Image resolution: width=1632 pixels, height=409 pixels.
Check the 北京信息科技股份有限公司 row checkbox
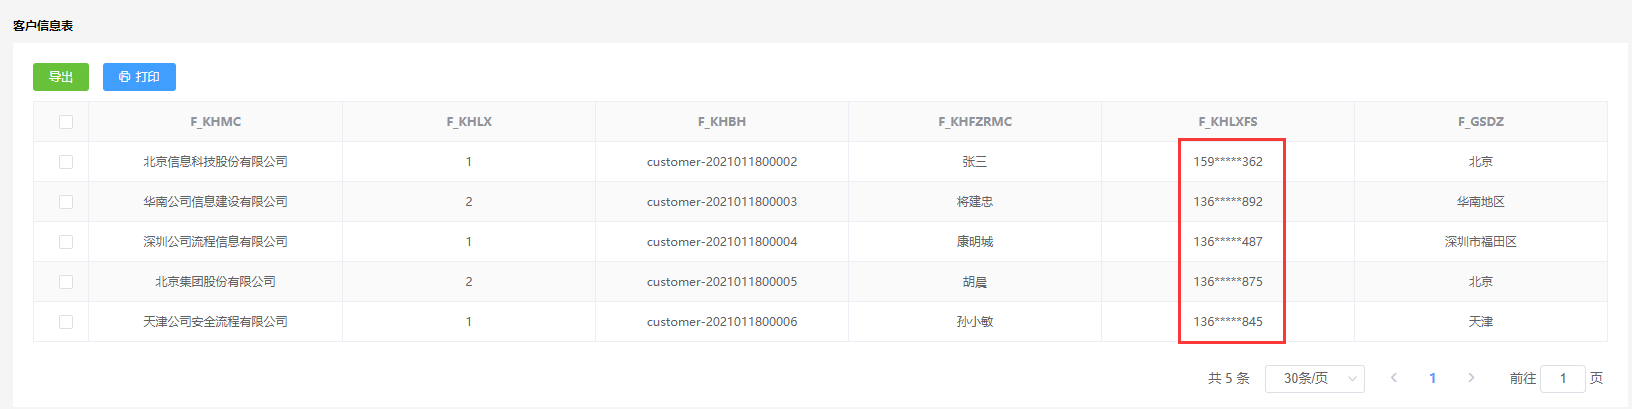[x=66, y=162]
